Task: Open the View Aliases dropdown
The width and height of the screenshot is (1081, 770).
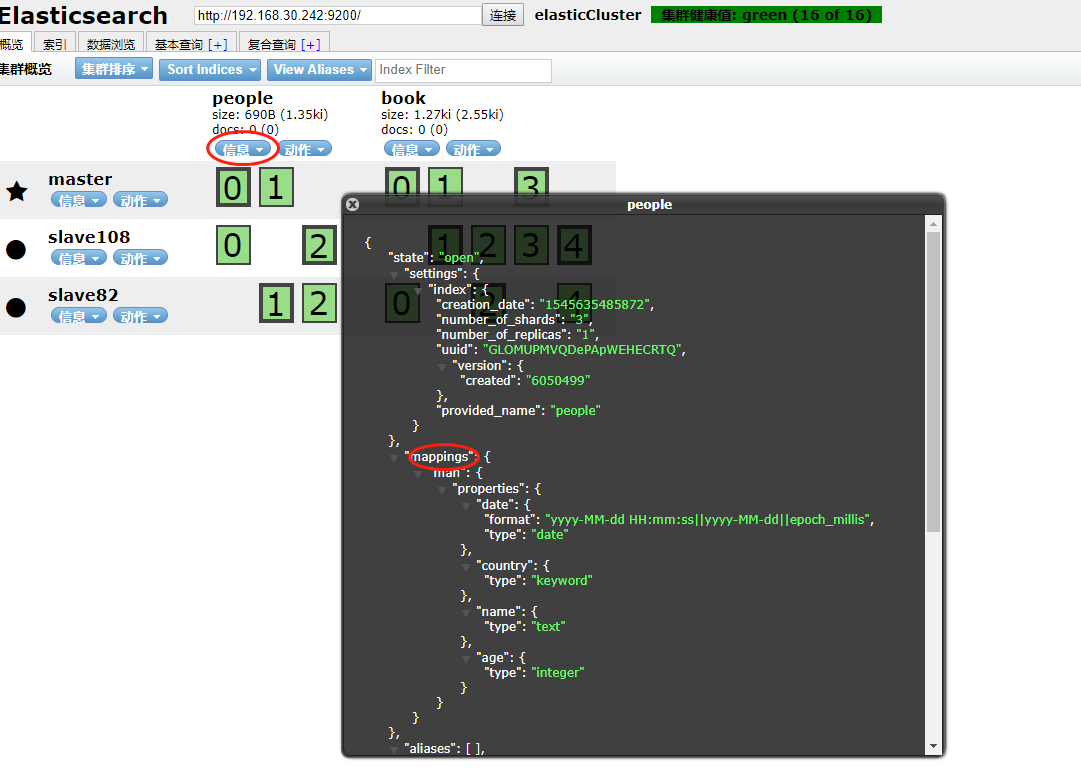Action: pyautogui.click(x=319, y=70)
